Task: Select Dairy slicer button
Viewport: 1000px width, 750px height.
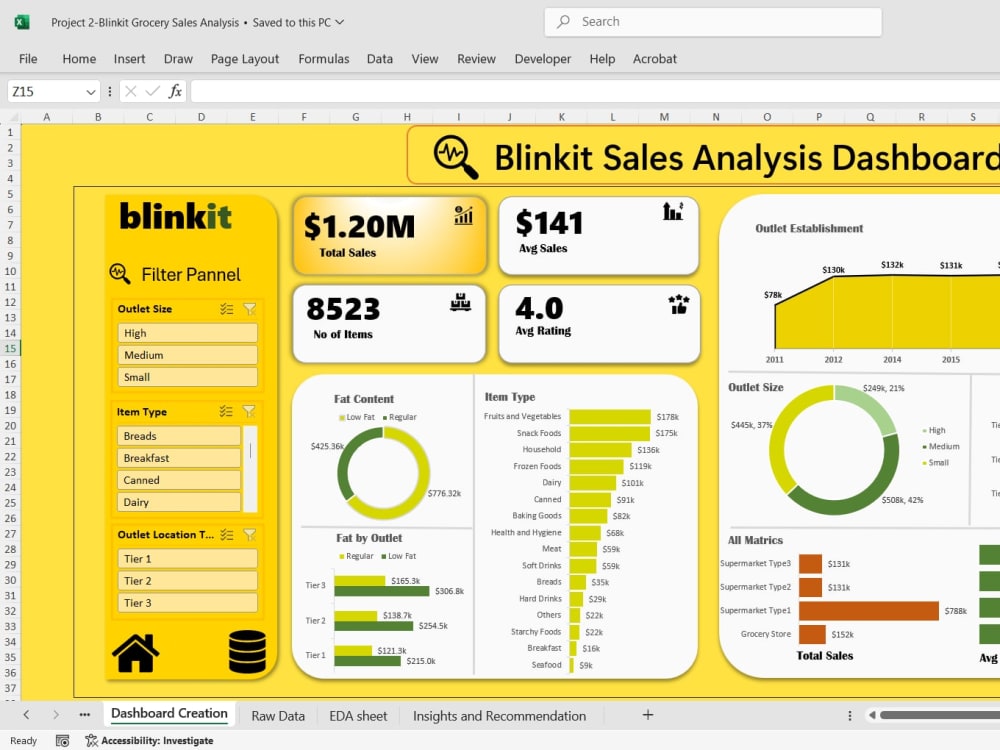Action: [179, 502]
